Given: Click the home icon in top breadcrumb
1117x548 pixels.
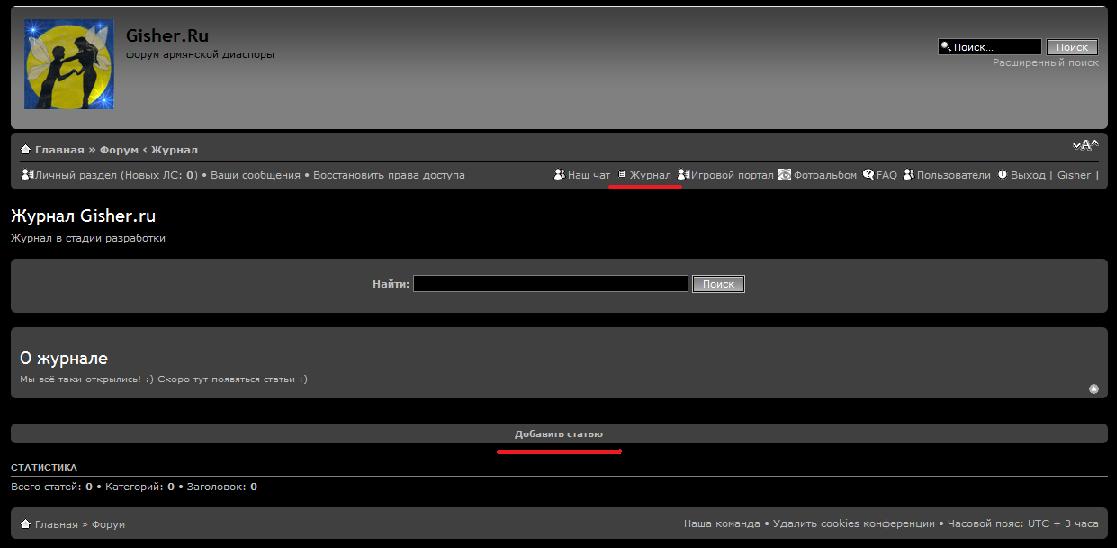Looking at the screenshot, I should point(26,149).
